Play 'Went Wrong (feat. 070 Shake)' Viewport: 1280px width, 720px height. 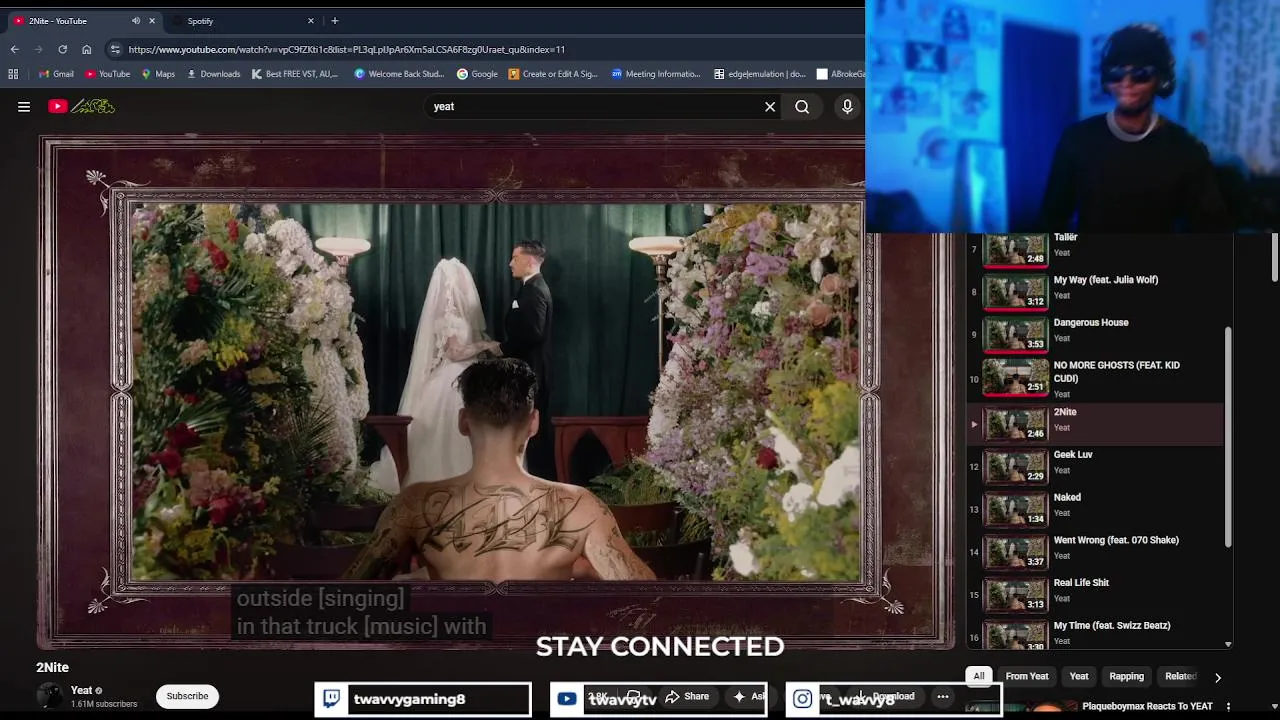pyautogui.click(x=1095, y=553)
